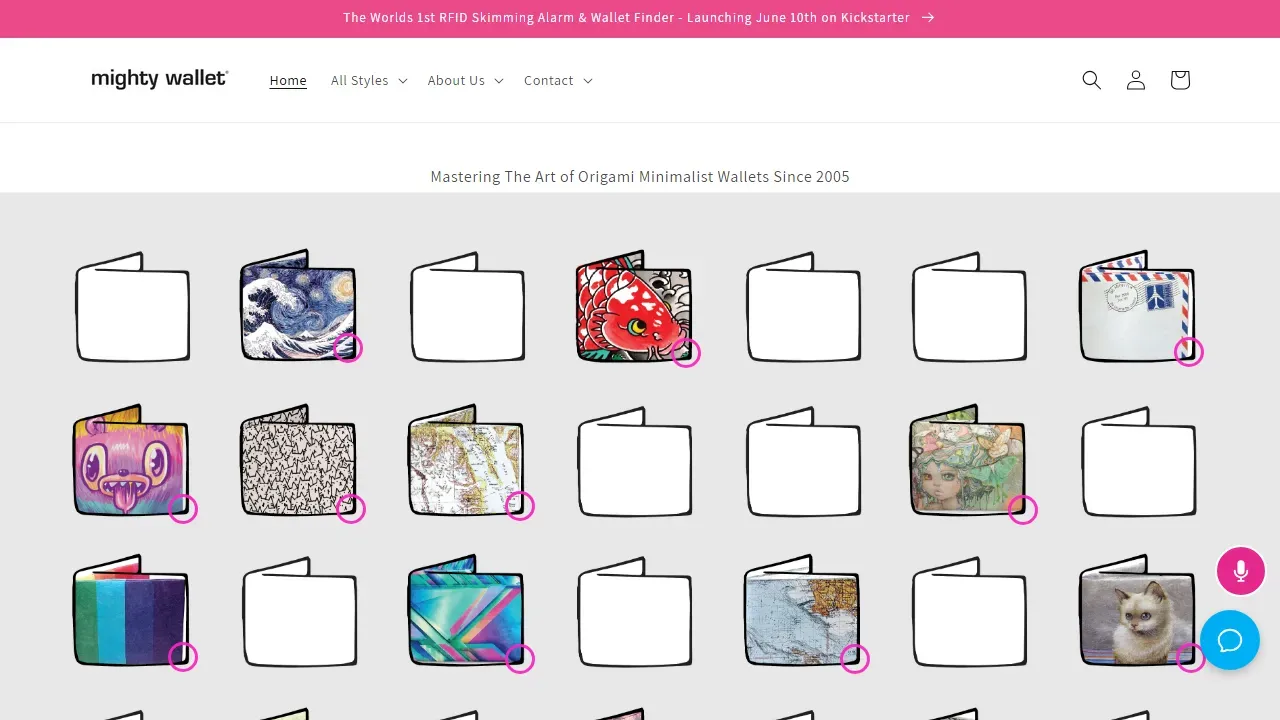This screenshot has width=1280, height=720.
Task: Open the account login icon
Action: click(x=1135, y=80)
